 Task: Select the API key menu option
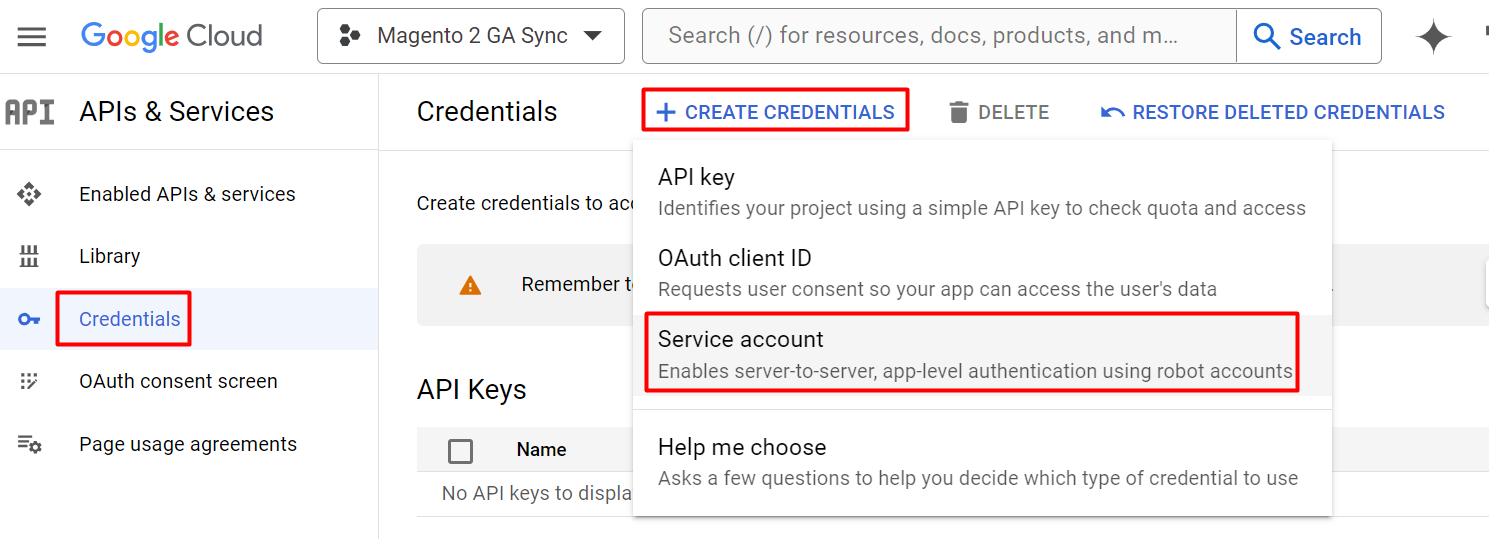981,191
